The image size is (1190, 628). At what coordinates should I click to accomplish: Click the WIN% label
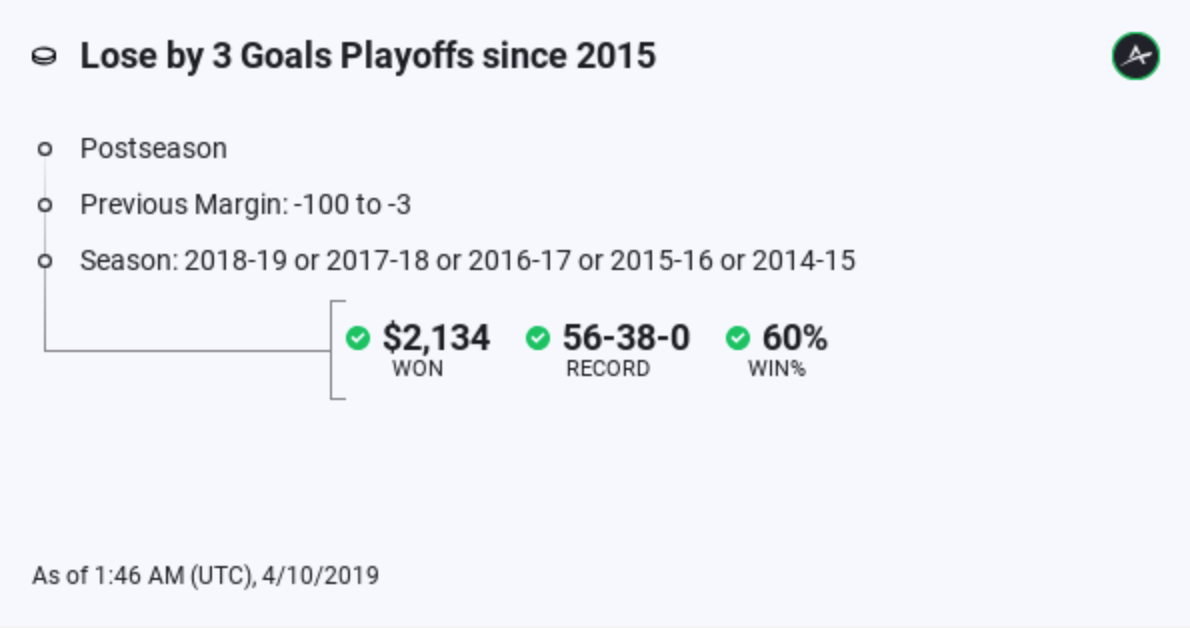pos(776,369)
